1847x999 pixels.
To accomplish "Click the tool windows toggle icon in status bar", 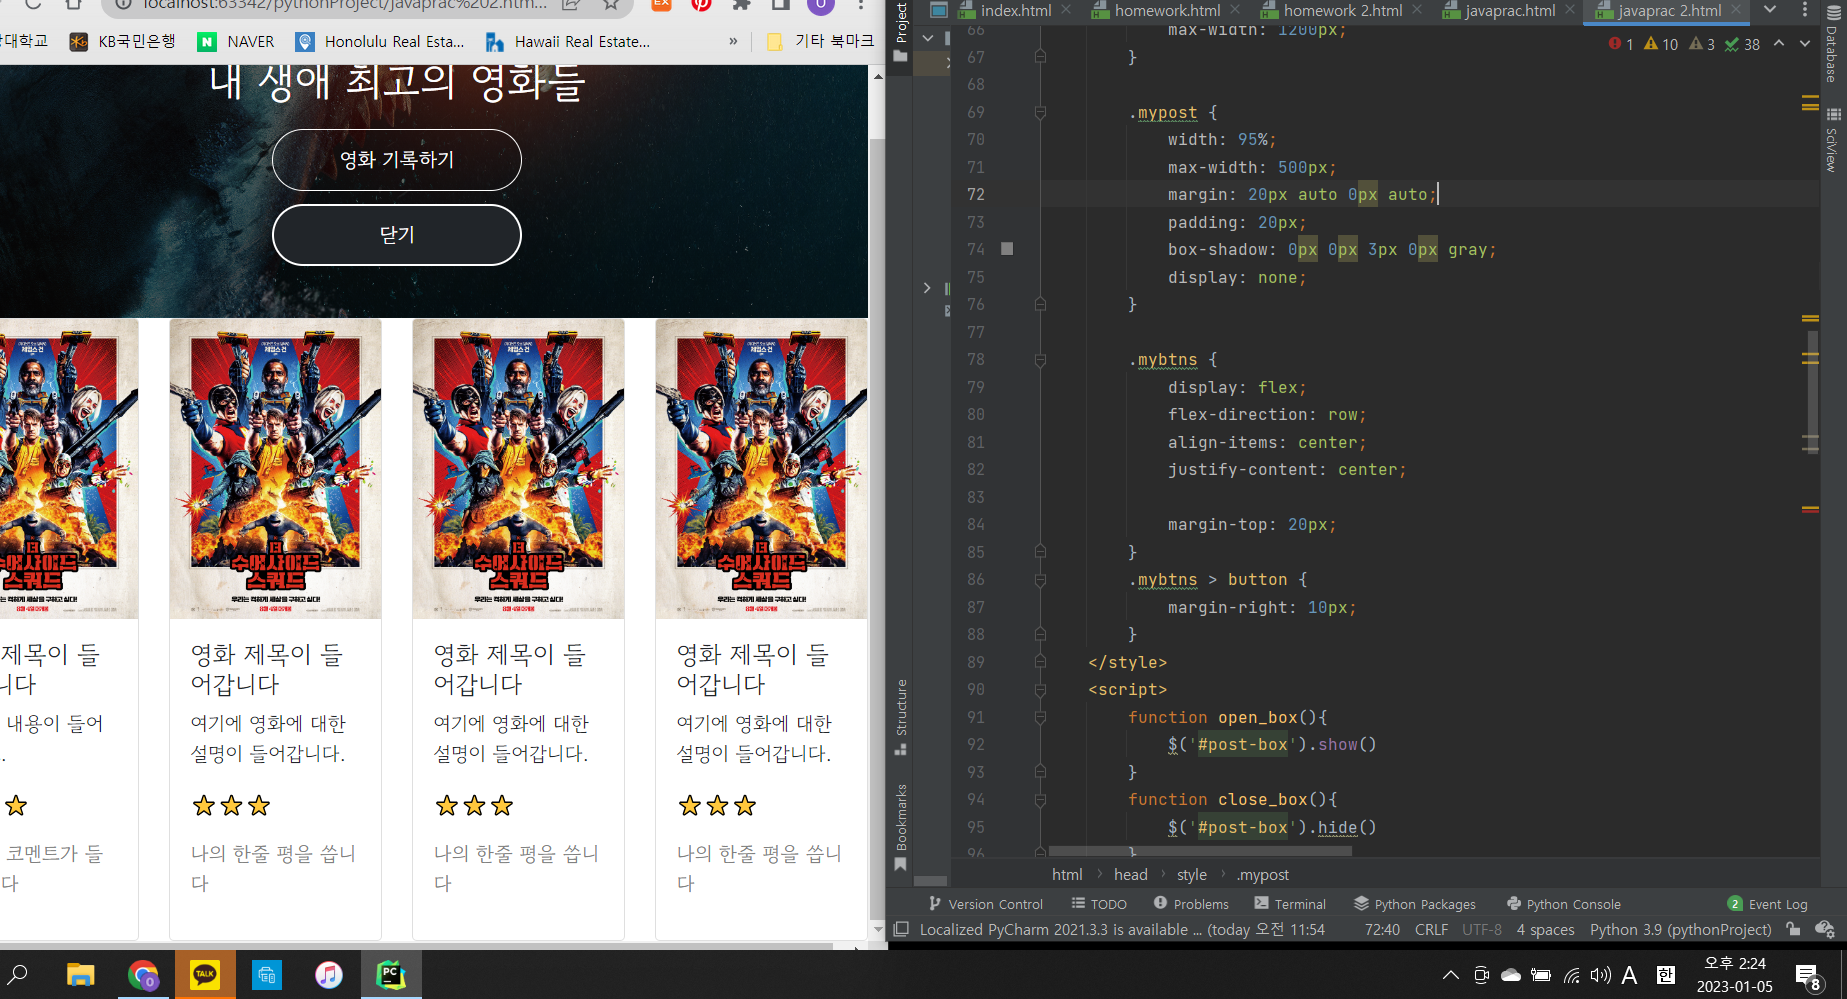I will tap(900, 929).
